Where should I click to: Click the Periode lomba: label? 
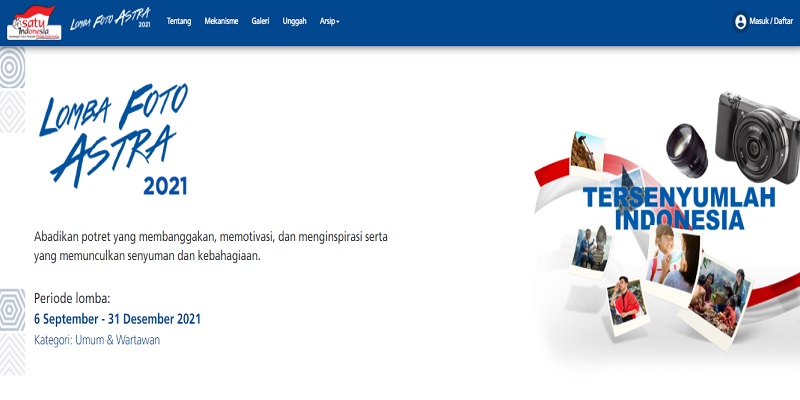pyautogui.click(x=72, y=298)
